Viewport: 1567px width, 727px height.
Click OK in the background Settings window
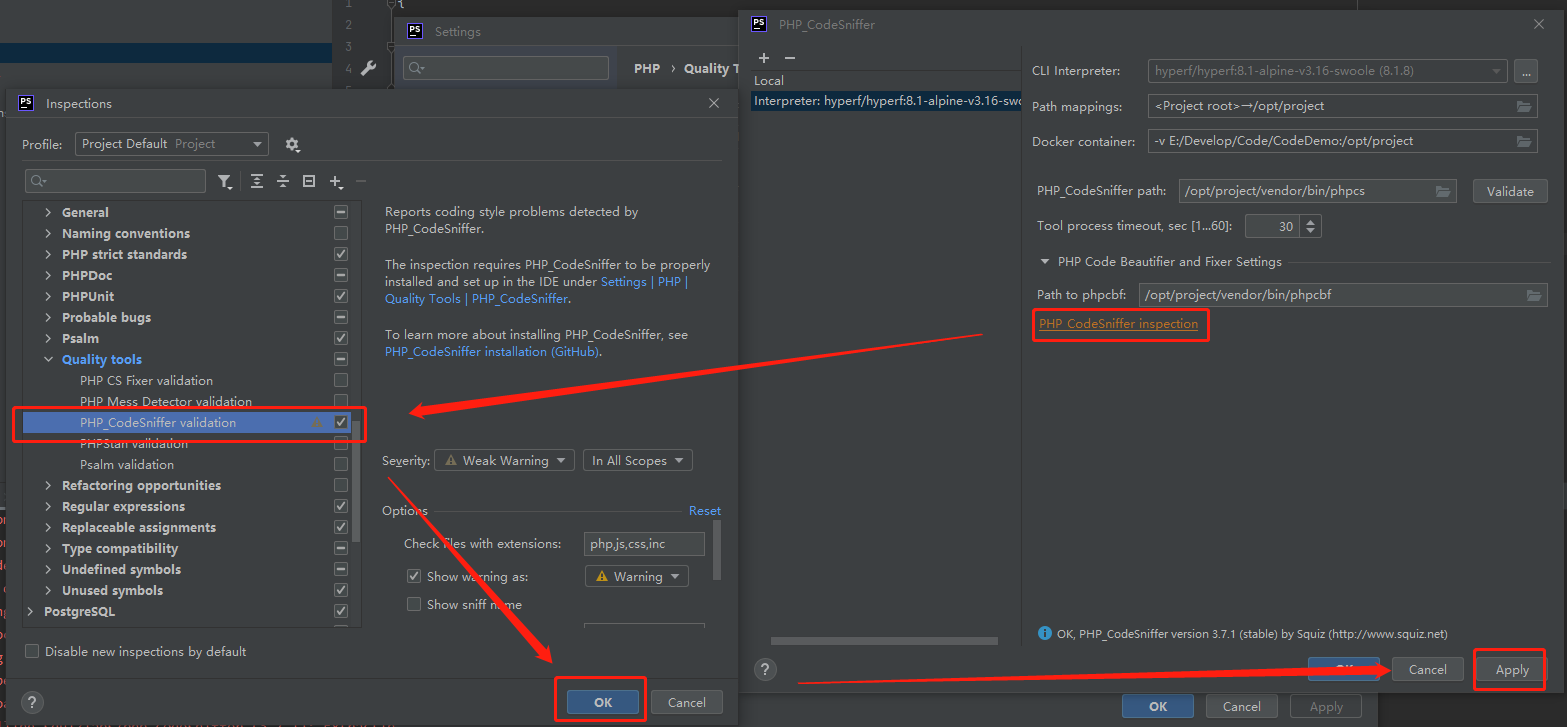[1158, 706]
